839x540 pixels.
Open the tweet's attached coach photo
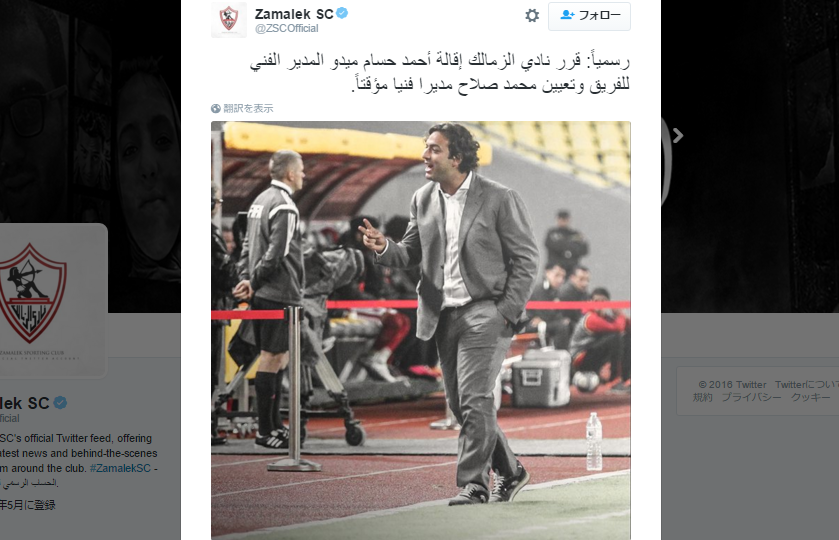click(421, 330)
